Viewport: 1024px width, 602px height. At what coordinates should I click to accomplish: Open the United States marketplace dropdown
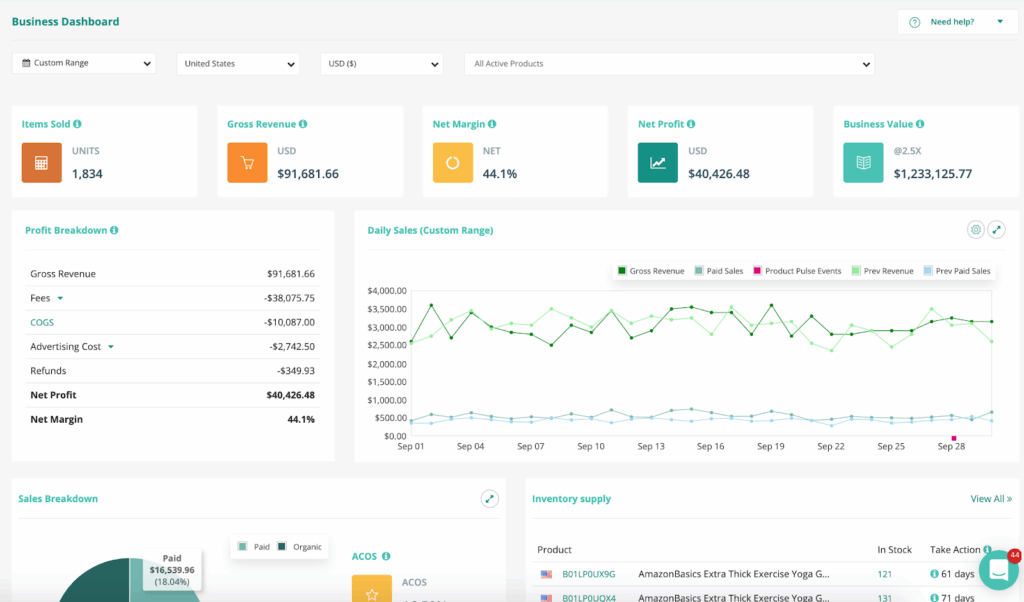(x=238, y=63)
